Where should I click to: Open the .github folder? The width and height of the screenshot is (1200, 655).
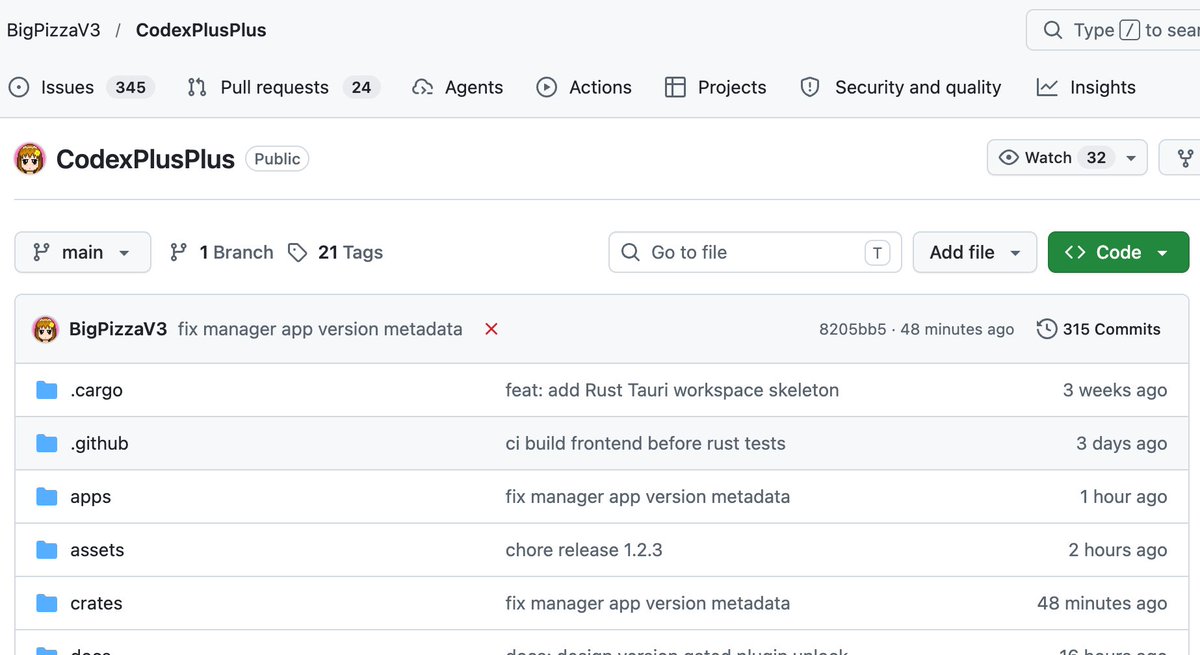click(99, 443)
